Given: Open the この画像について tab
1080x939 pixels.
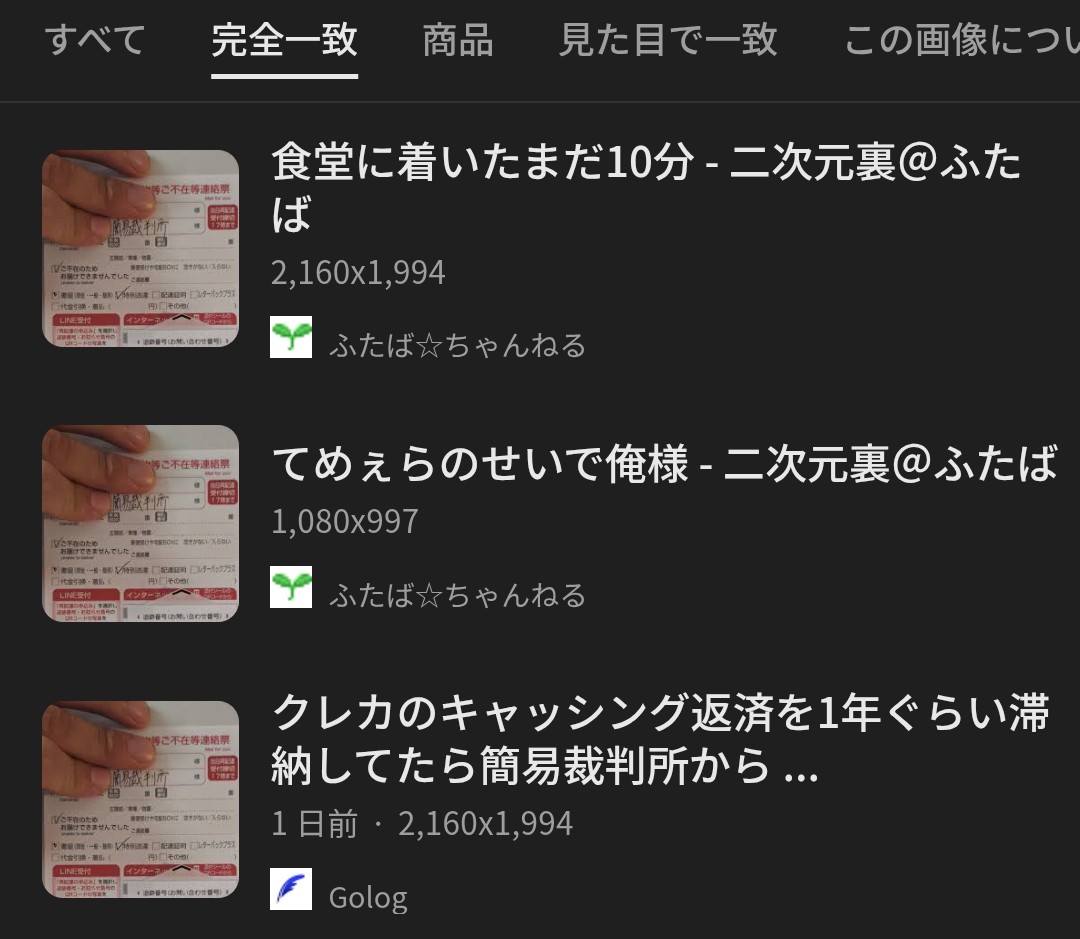Looking at the screenshot, I should click(962, 39).
